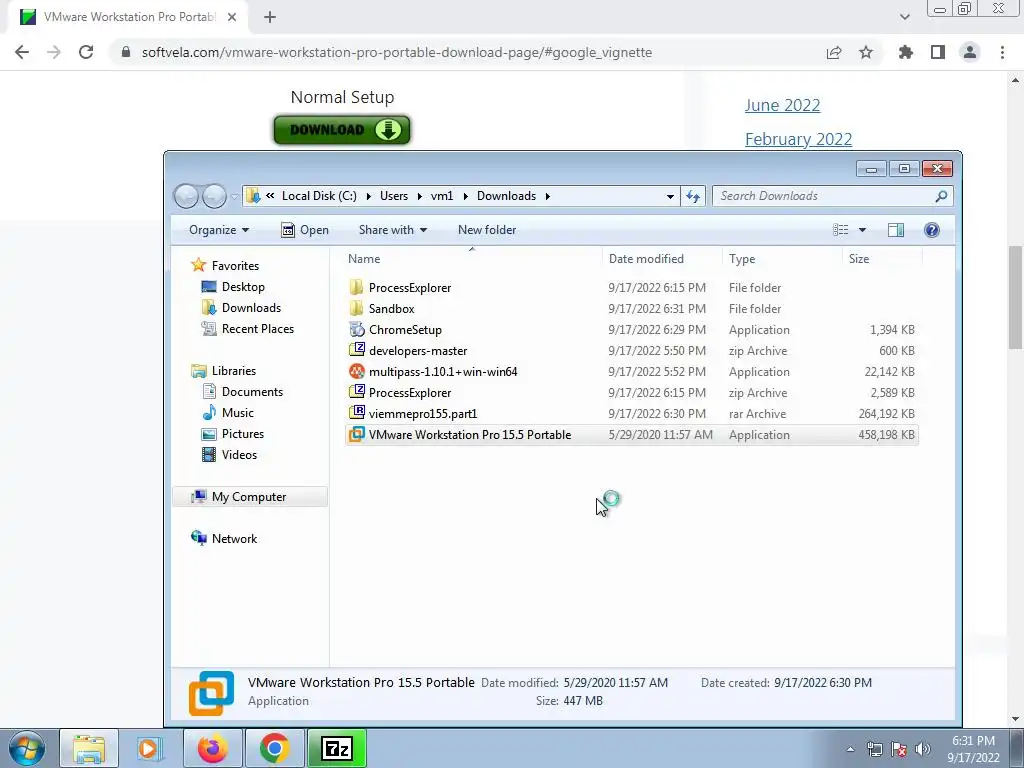Expand the Downloads breadcrumb arrow
The width and height of the screenshot is (1024, 768).
tap(547, 196)
